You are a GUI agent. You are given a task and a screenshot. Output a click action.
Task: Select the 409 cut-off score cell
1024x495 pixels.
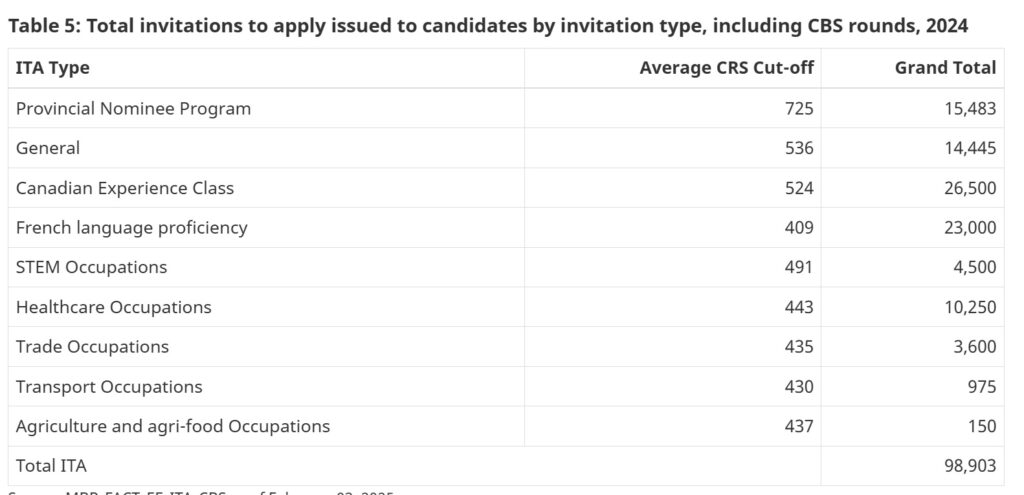point(799,227)
